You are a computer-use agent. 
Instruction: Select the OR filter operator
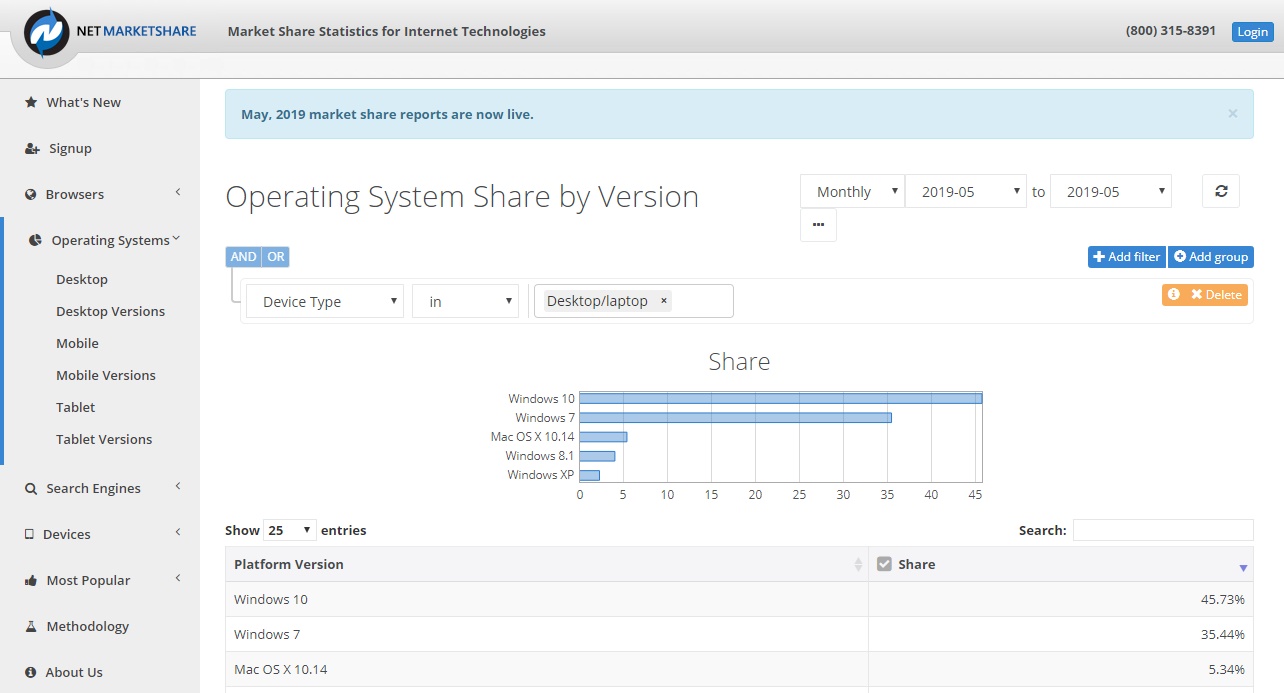point(275,257)
